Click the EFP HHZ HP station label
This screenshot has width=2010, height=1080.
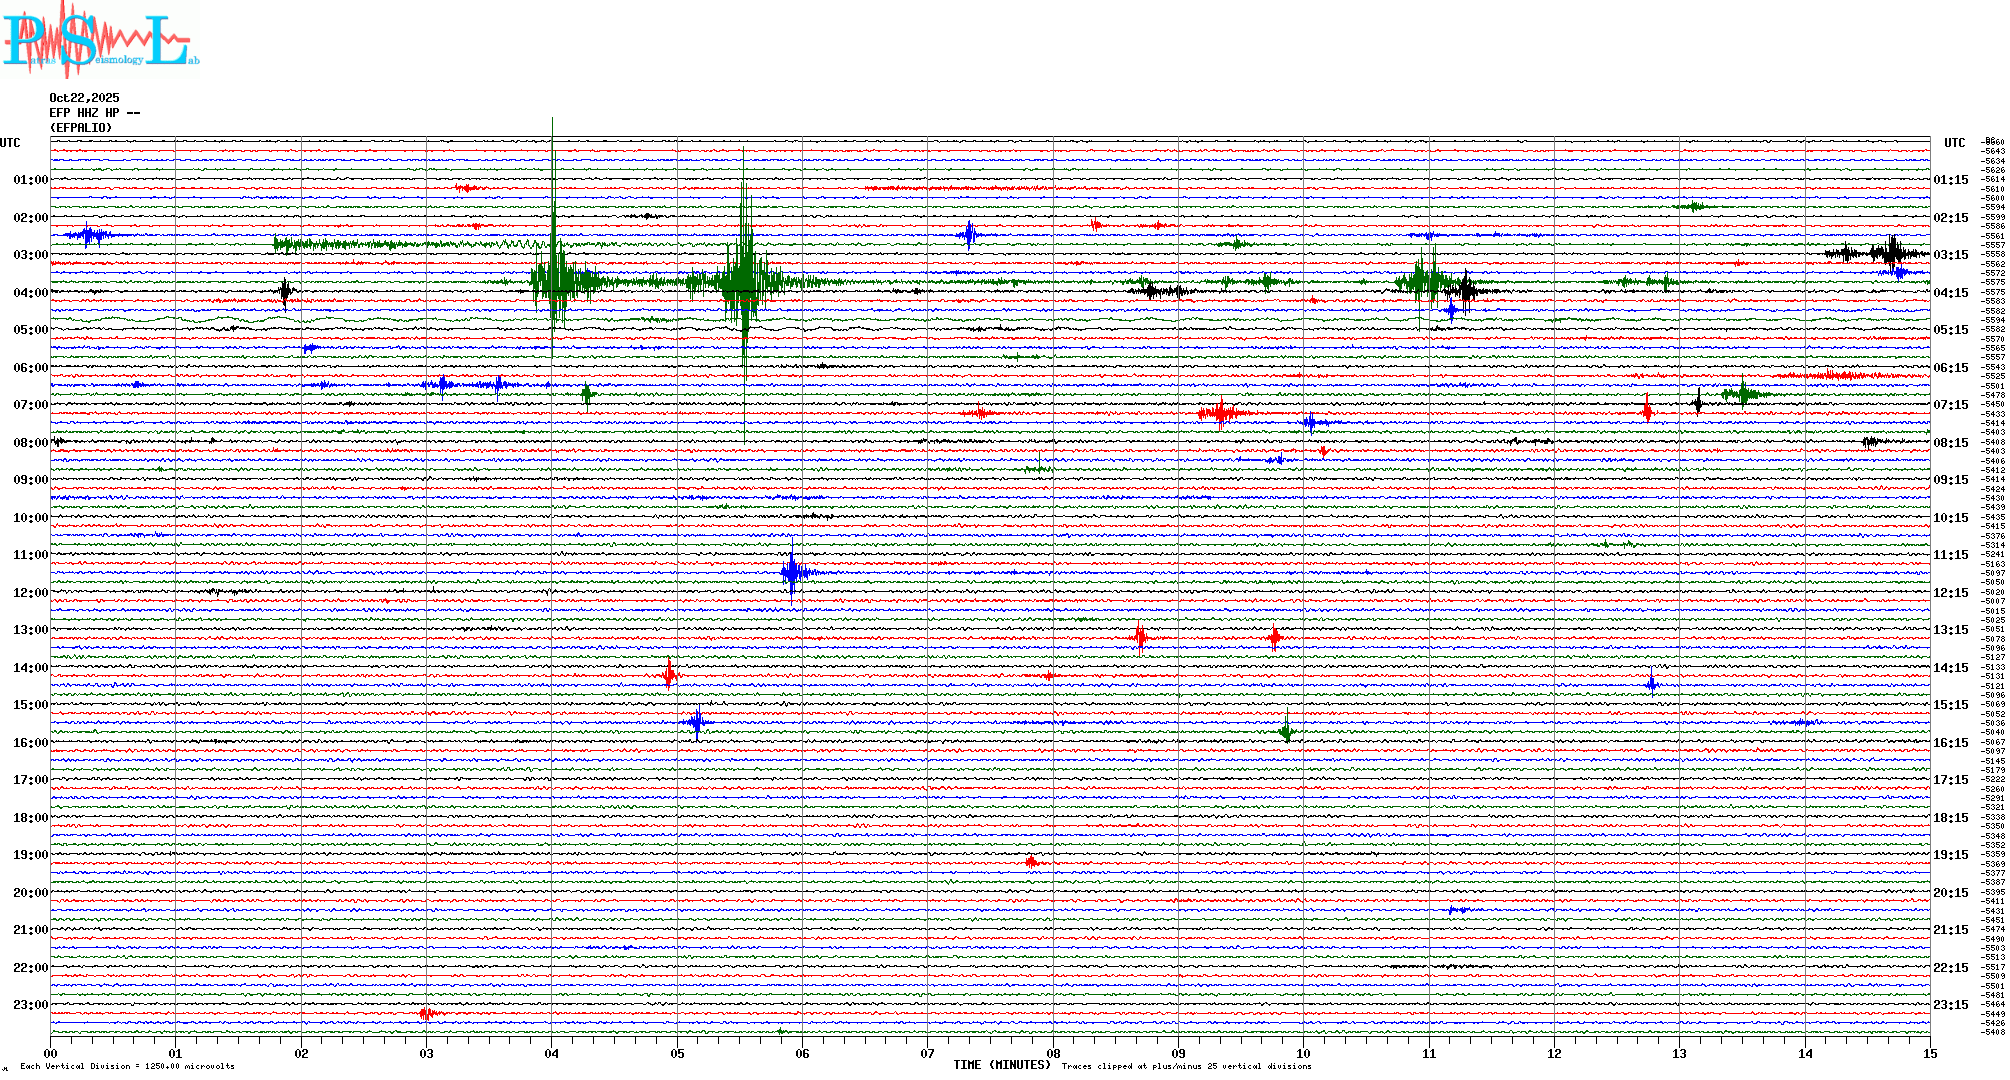(x=94, y=113)
